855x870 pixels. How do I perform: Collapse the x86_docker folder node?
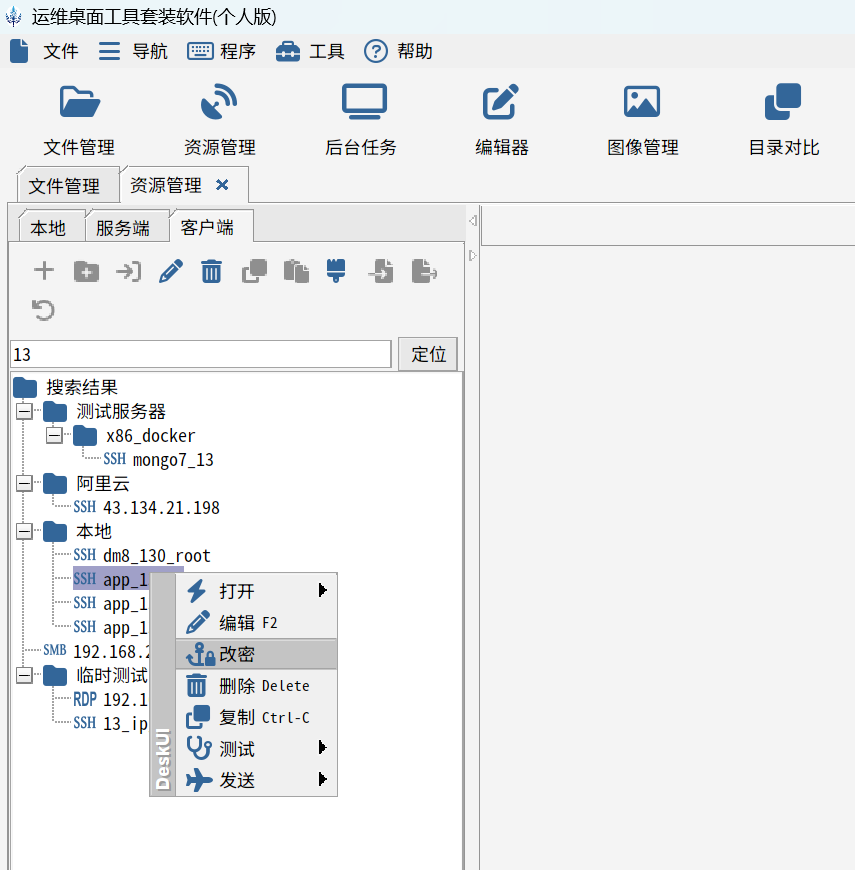pyautogui.click(x=54, y=436)
